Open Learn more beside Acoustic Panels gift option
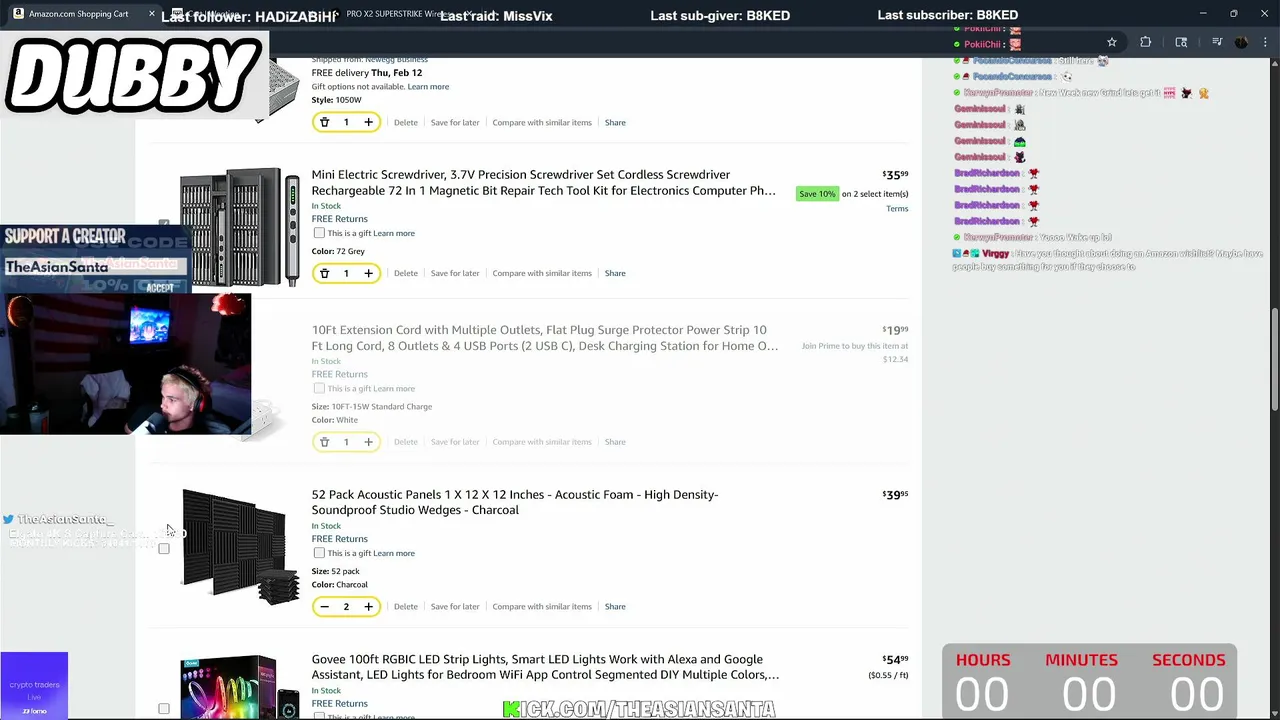 pos(394,553)
